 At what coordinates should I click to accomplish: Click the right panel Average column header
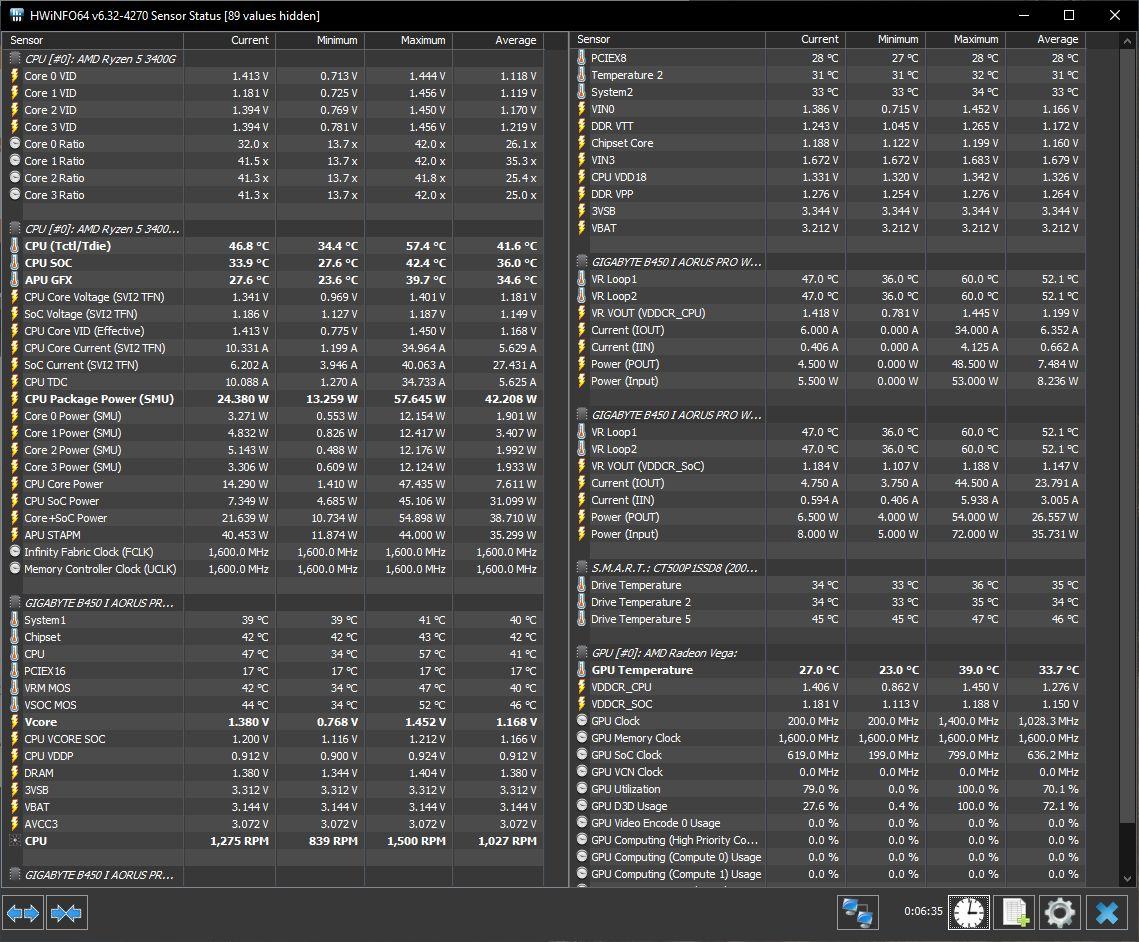click(x=1045, y=39)
